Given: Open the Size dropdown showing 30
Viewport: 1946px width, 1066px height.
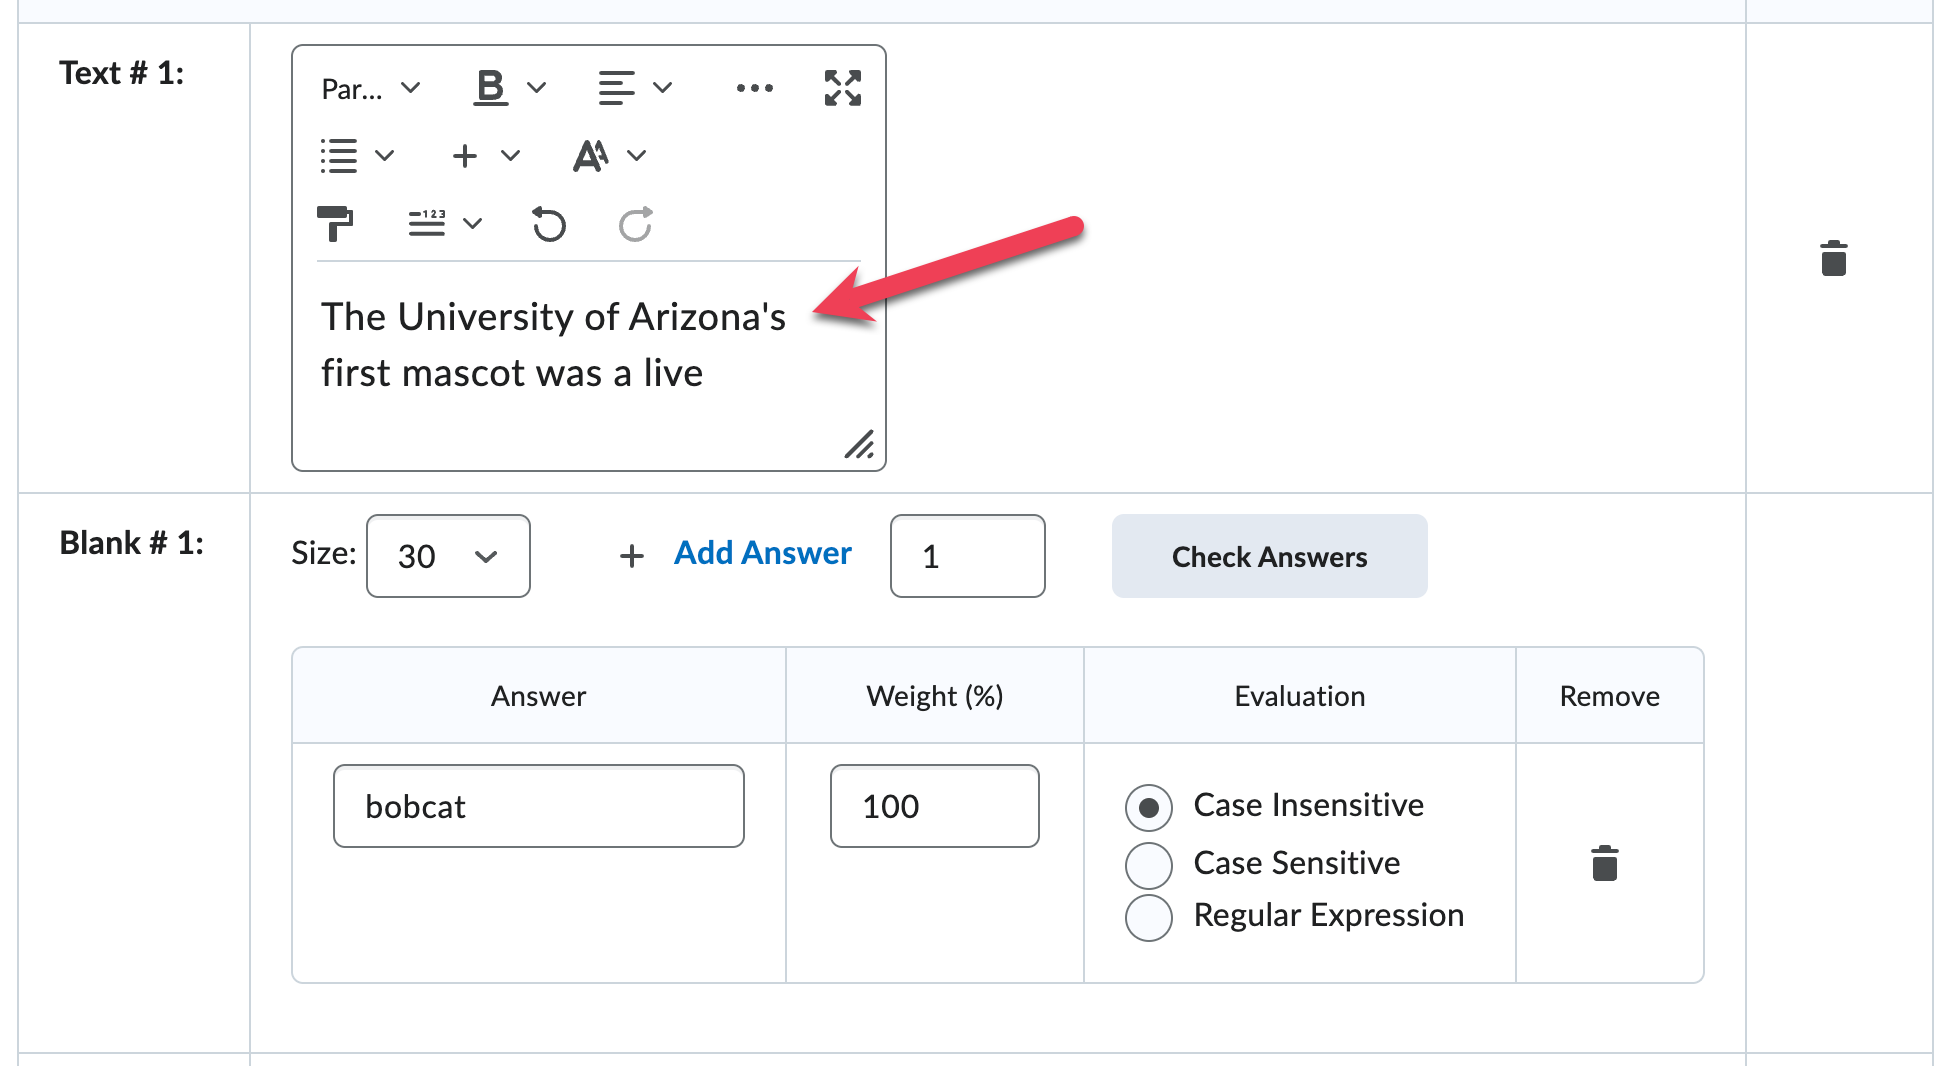Looking at the screenshot, I should tap(448, 556).
